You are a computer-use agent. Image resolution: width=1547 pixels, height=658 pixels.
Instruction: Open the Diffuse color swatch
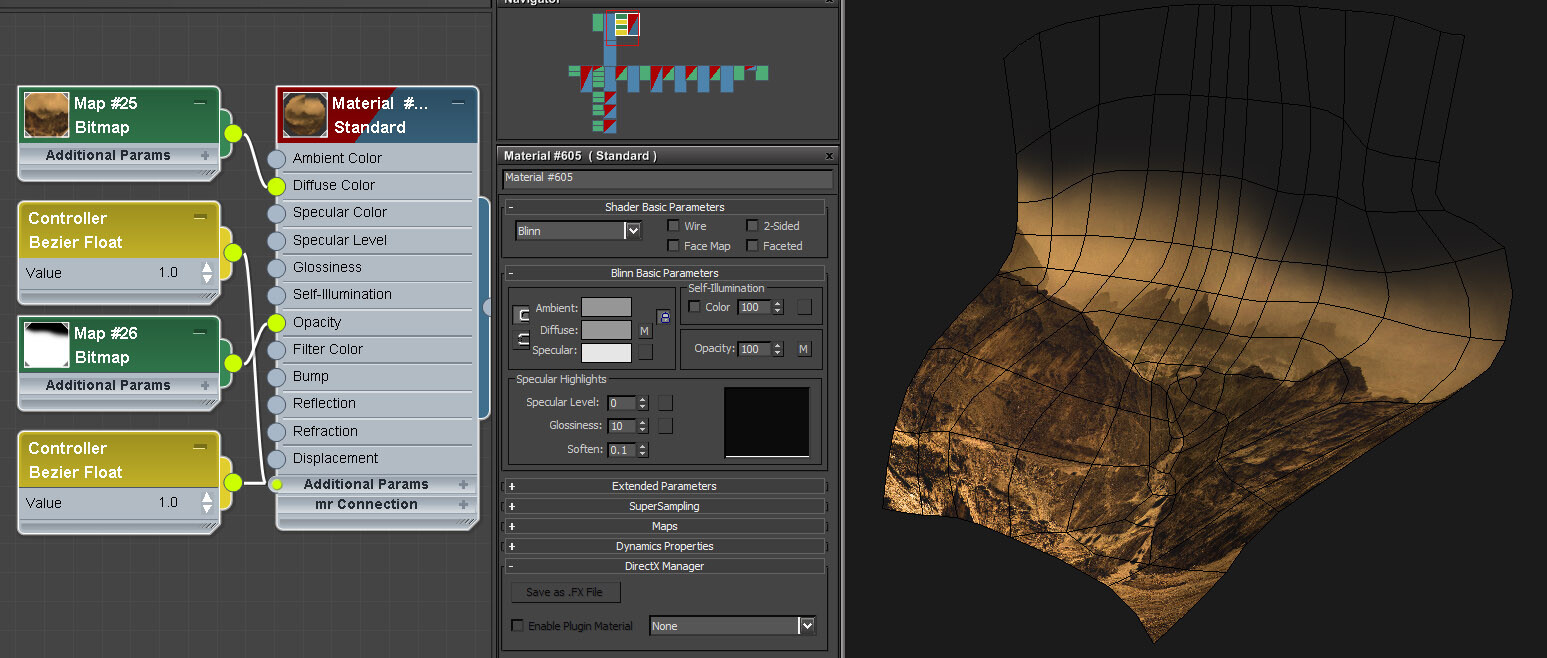(x=607, y=330)
